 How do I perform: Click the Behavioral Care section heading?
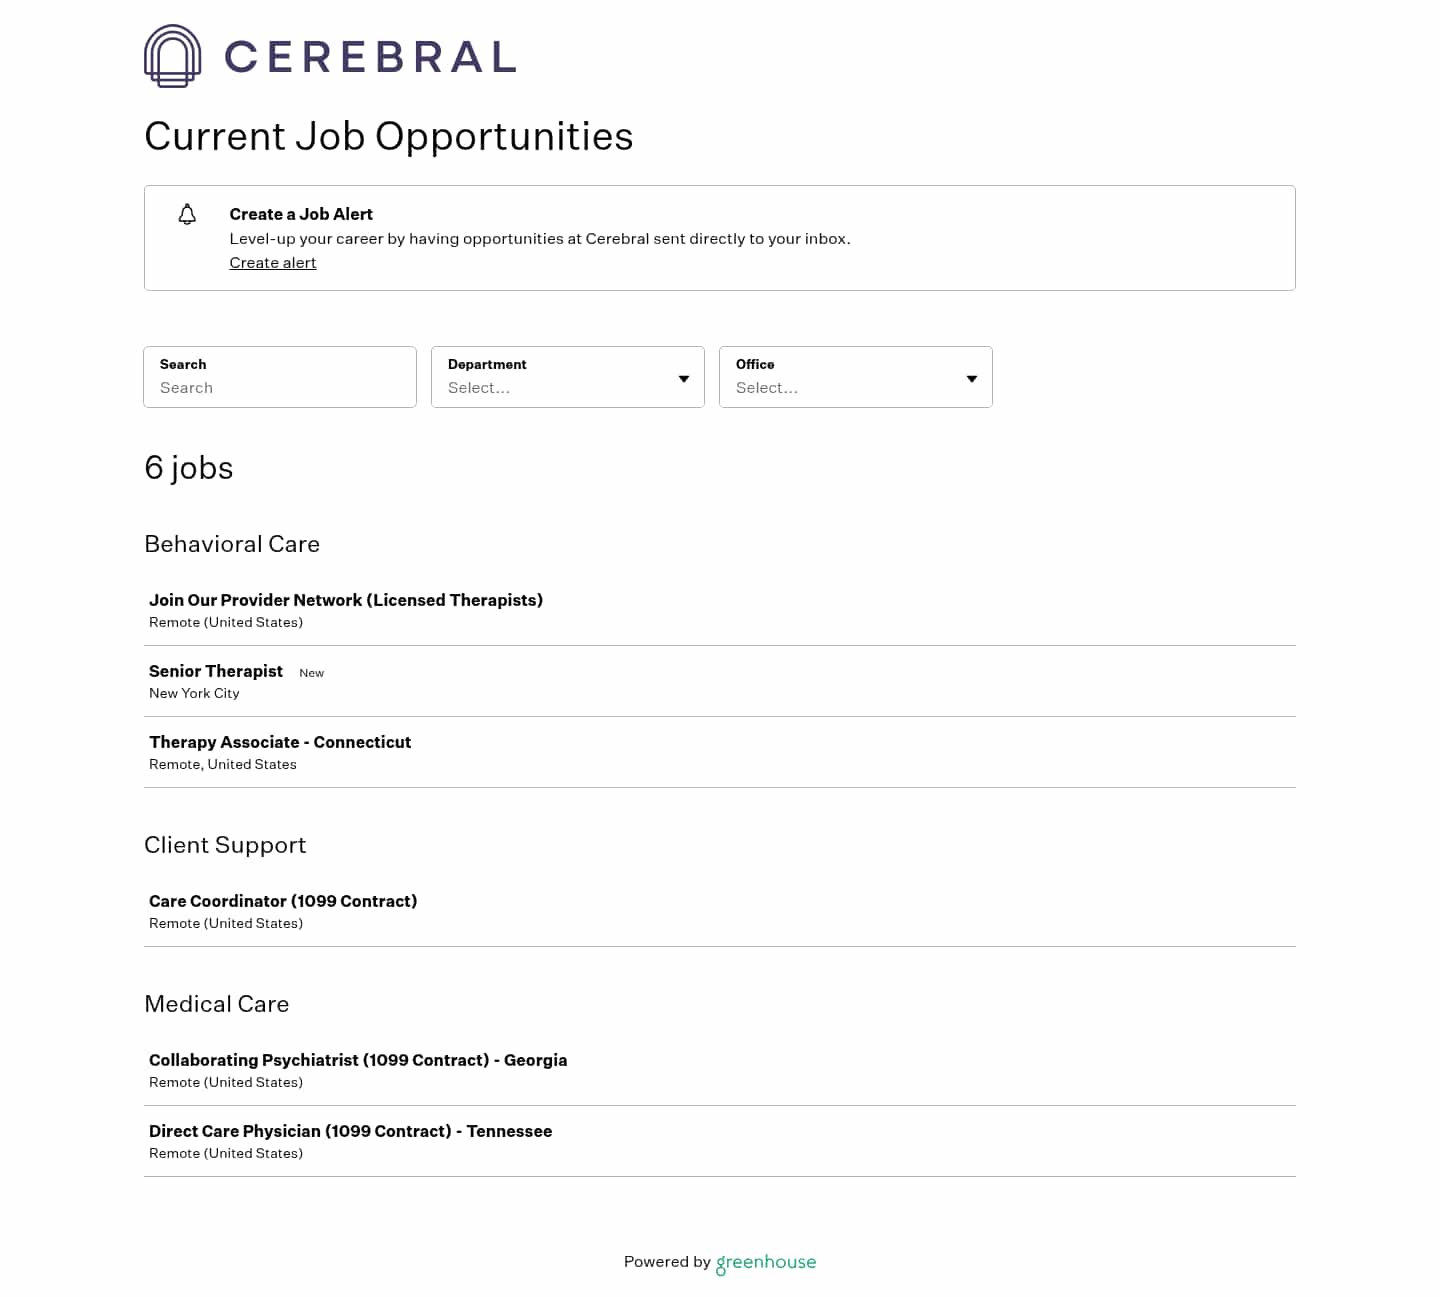point(232,544)
